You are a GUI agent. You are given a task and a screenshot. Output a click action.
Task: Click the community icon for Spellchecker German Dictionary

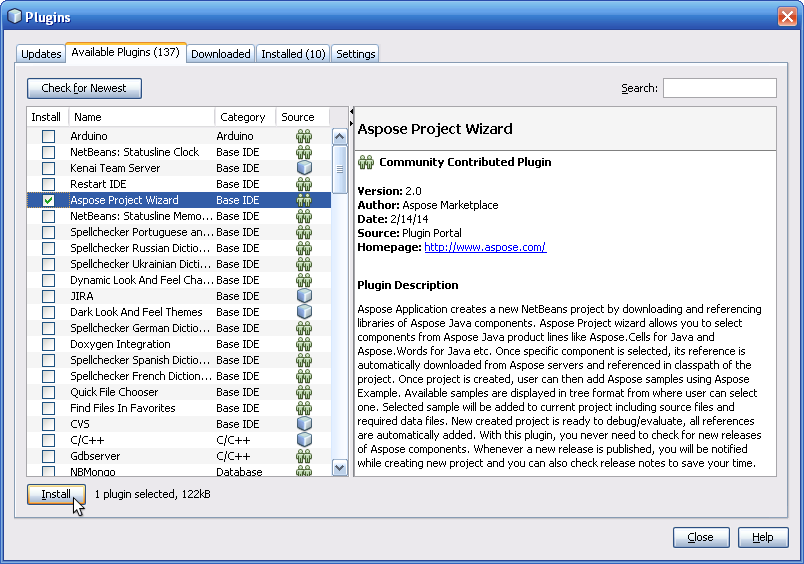coord(304,328)
